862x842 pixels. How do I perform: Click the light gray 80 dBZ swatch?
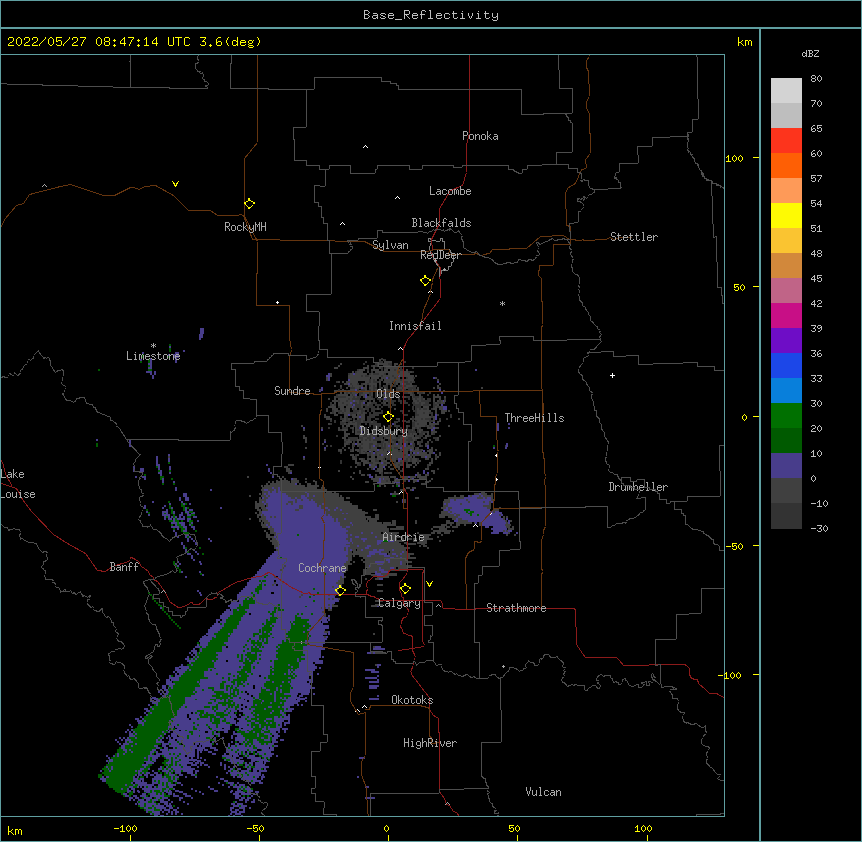point(786,90)
